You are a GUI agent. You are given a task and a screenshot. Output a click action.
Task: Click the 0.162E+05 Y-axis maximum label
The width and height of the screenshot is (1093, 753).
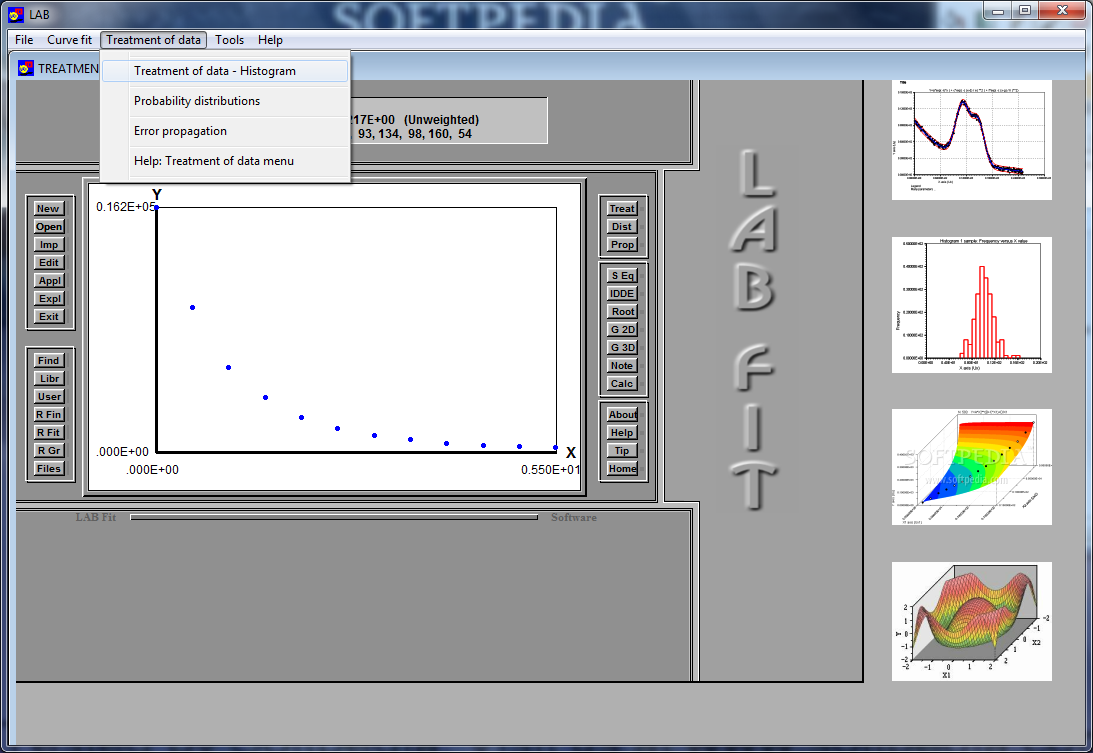pyautogui.click(x=125, y=207)
